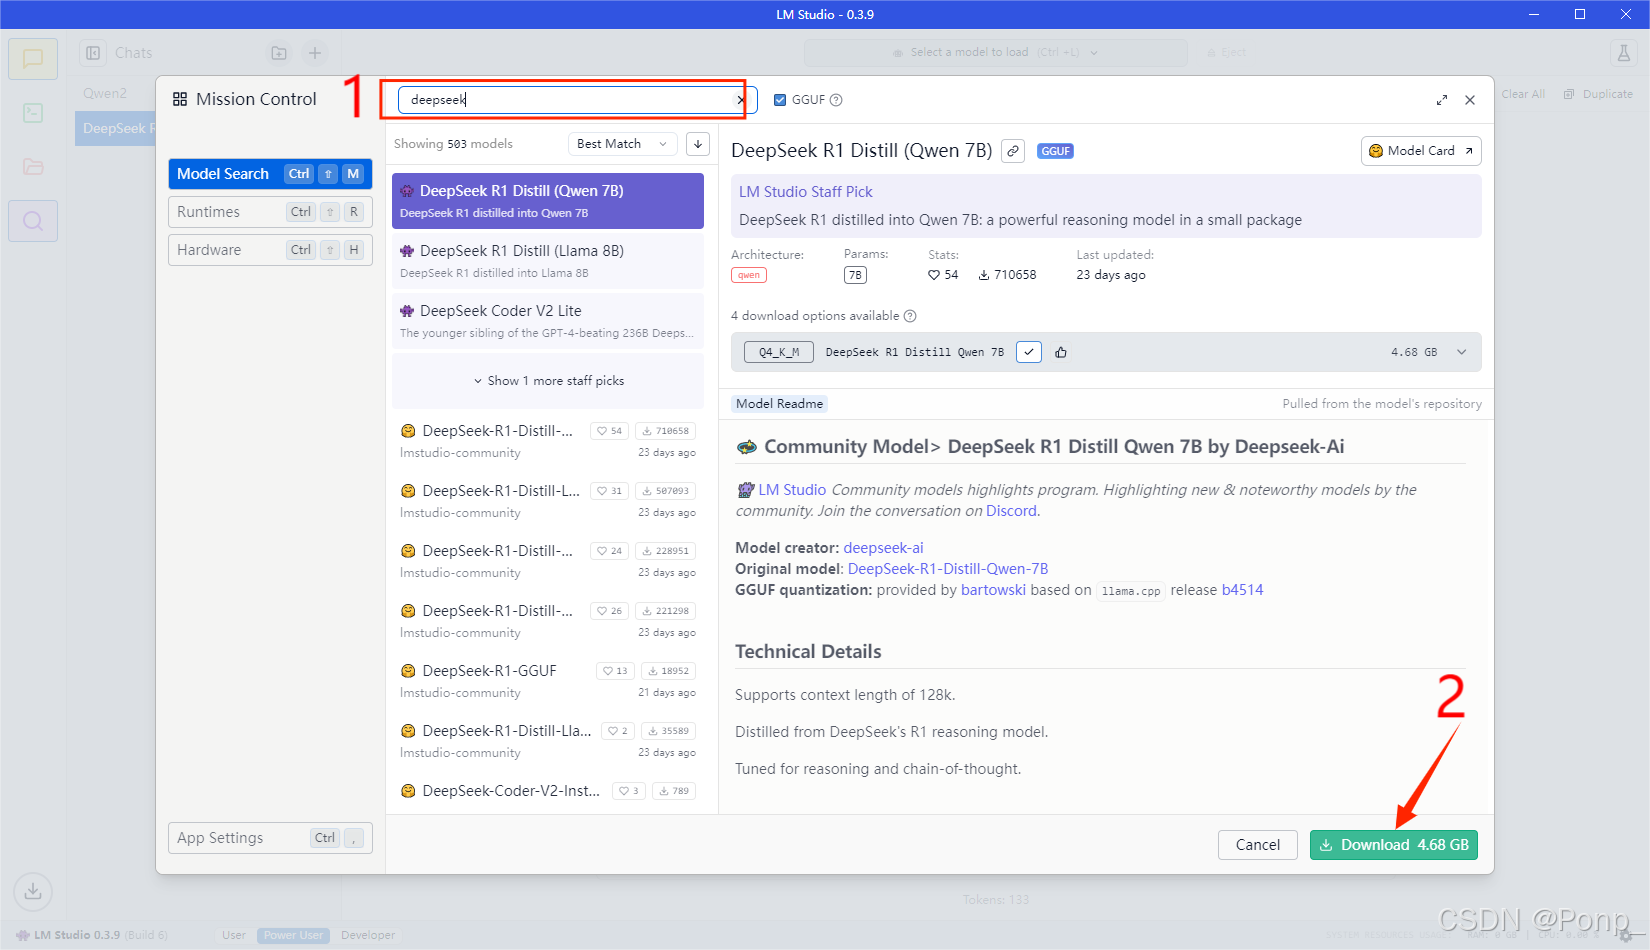Open App Settings
The image size is (1650, 950).
[270, 838]
